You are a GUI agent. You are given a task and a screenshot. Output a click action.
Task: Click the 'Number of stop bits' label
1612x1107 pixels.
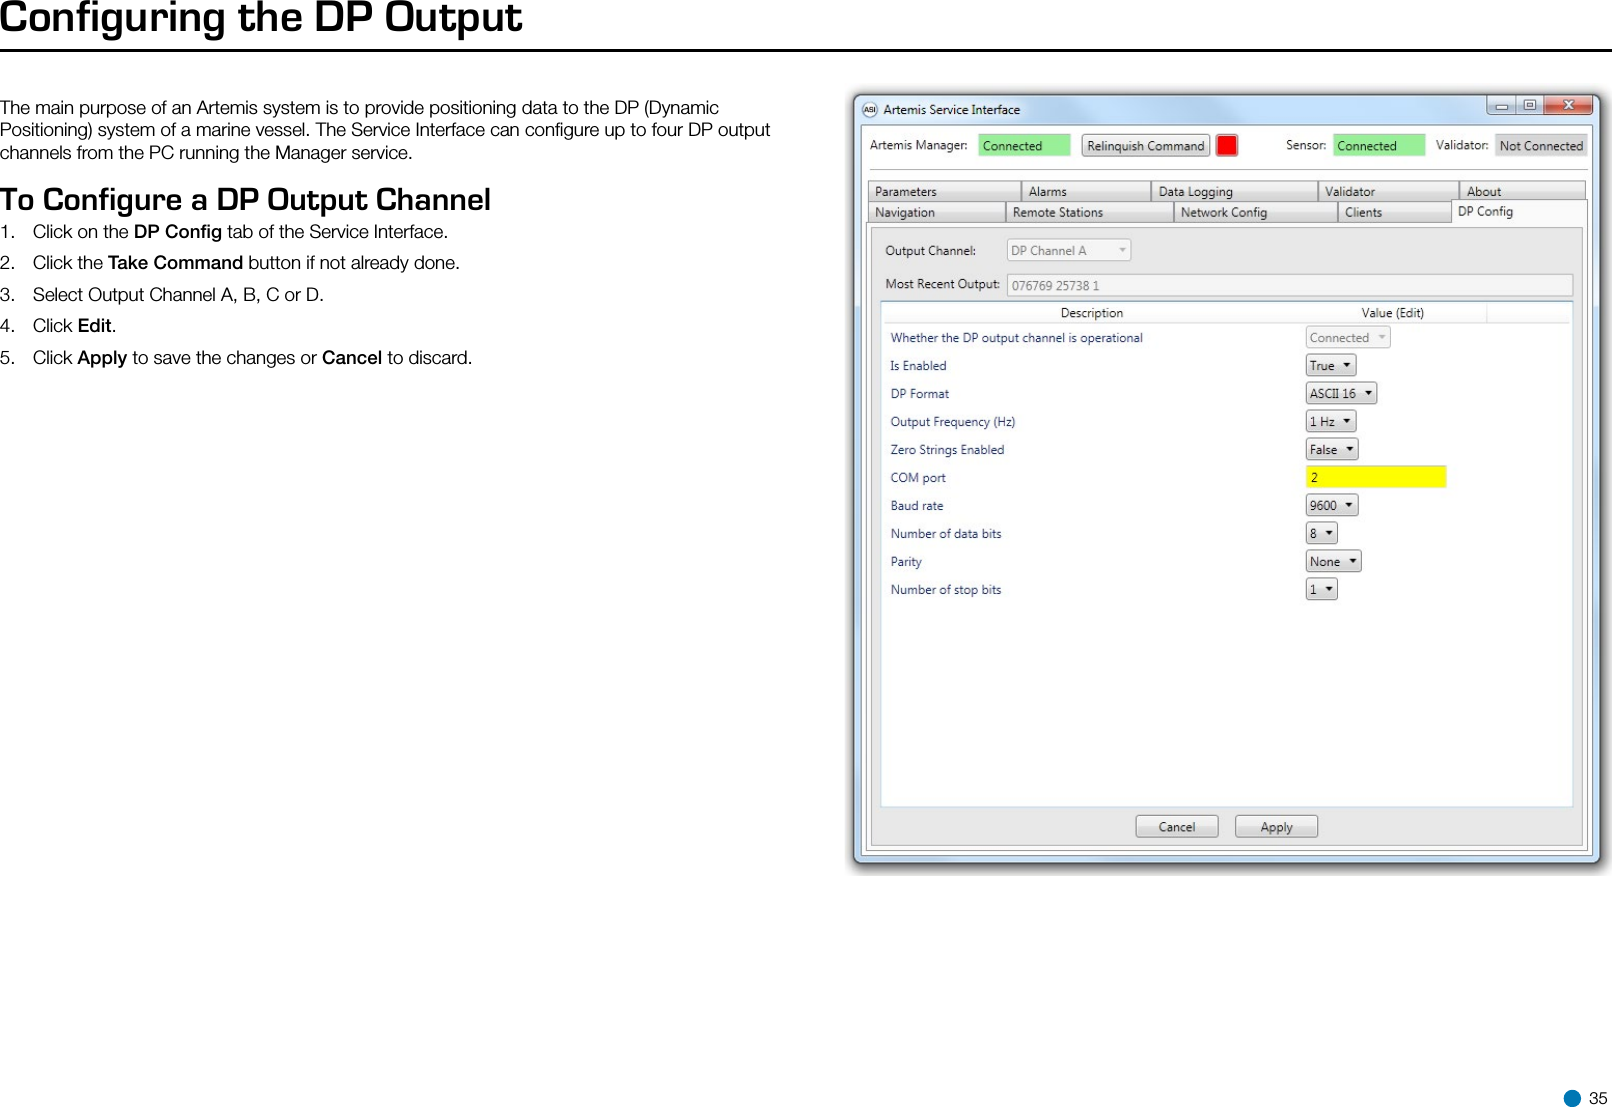tap(946, 590)
